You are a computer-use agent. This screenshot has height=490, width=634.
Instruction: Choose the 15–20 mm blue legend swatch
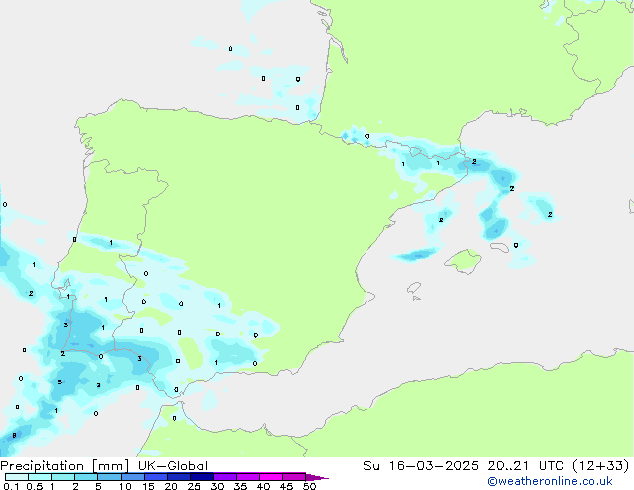coord(155,477)
